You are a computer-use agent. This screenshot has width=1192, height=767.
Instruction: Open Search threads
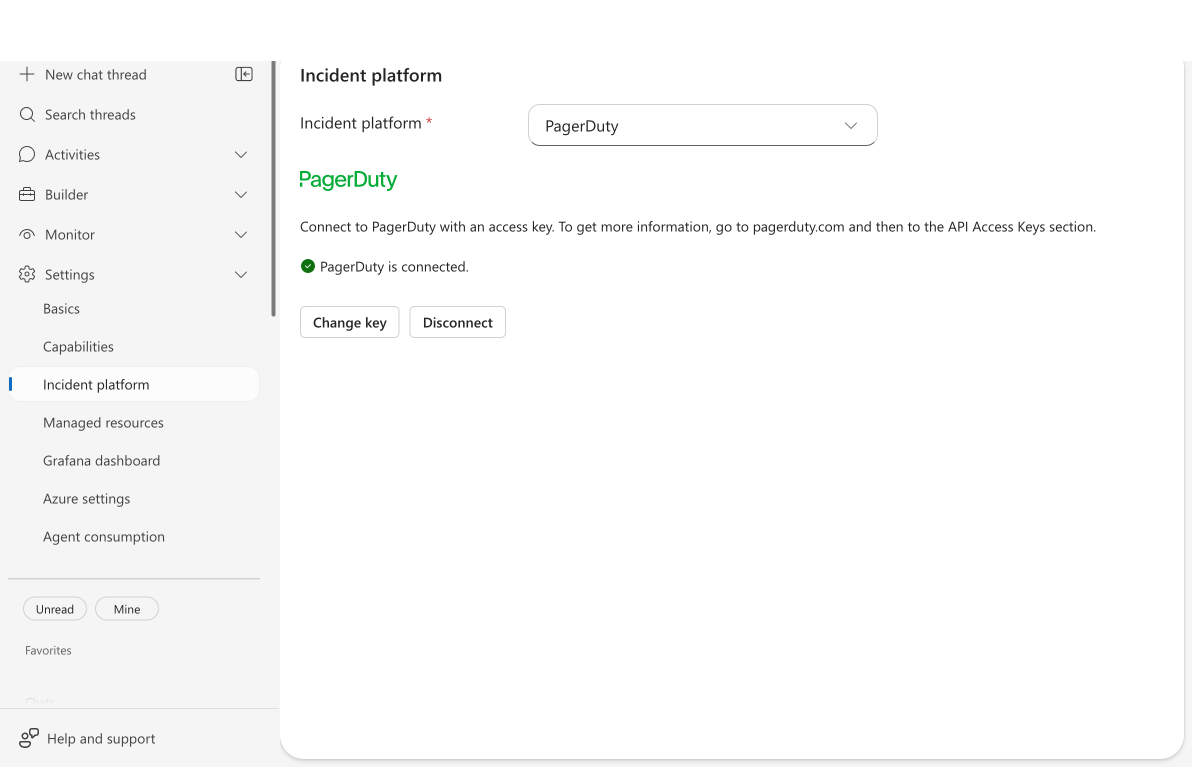tap(90, 115)
